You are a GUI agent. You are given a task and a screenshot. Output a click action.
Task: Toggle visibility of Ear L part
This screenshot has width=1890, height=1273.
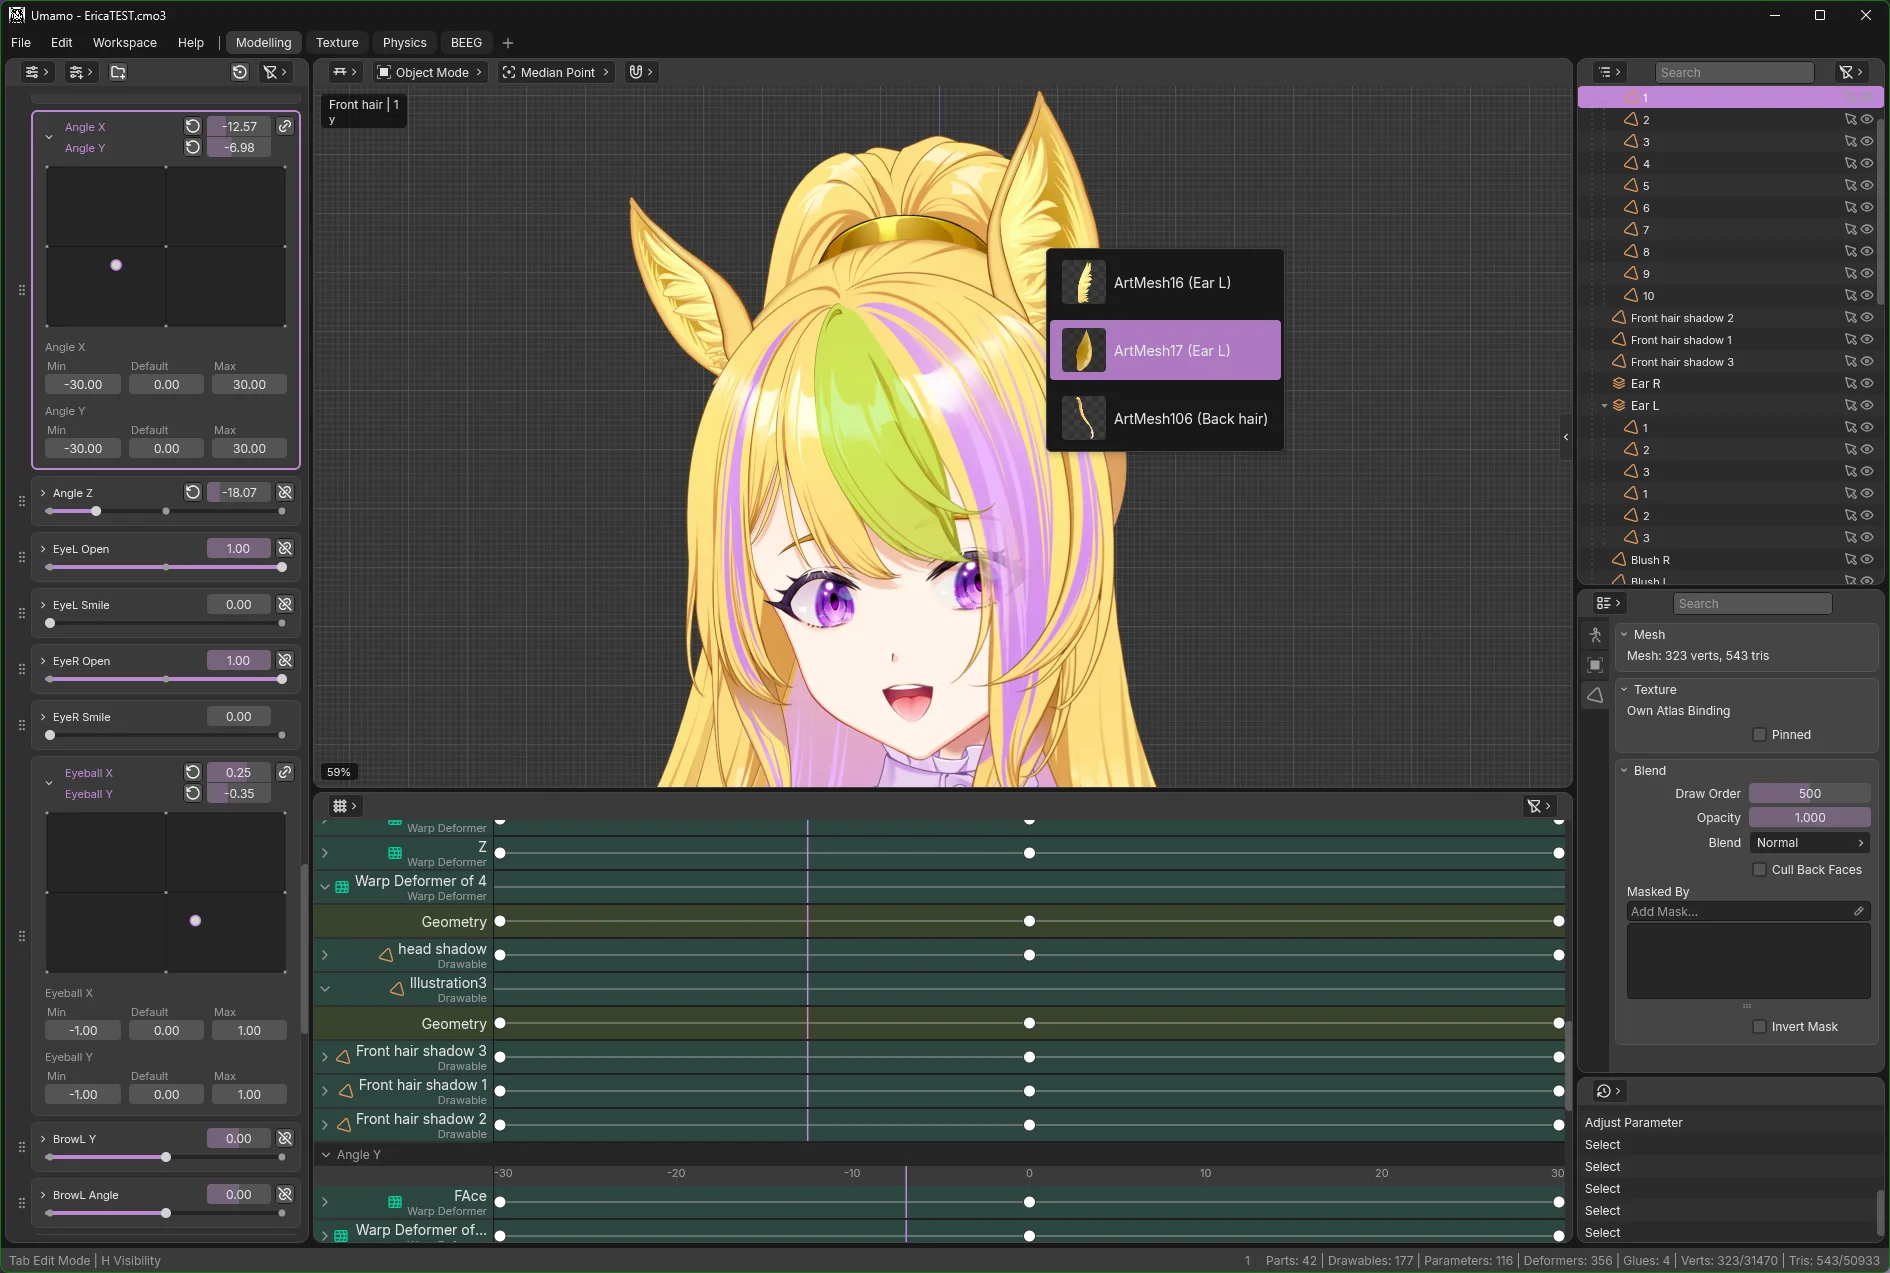[1867, 406]
